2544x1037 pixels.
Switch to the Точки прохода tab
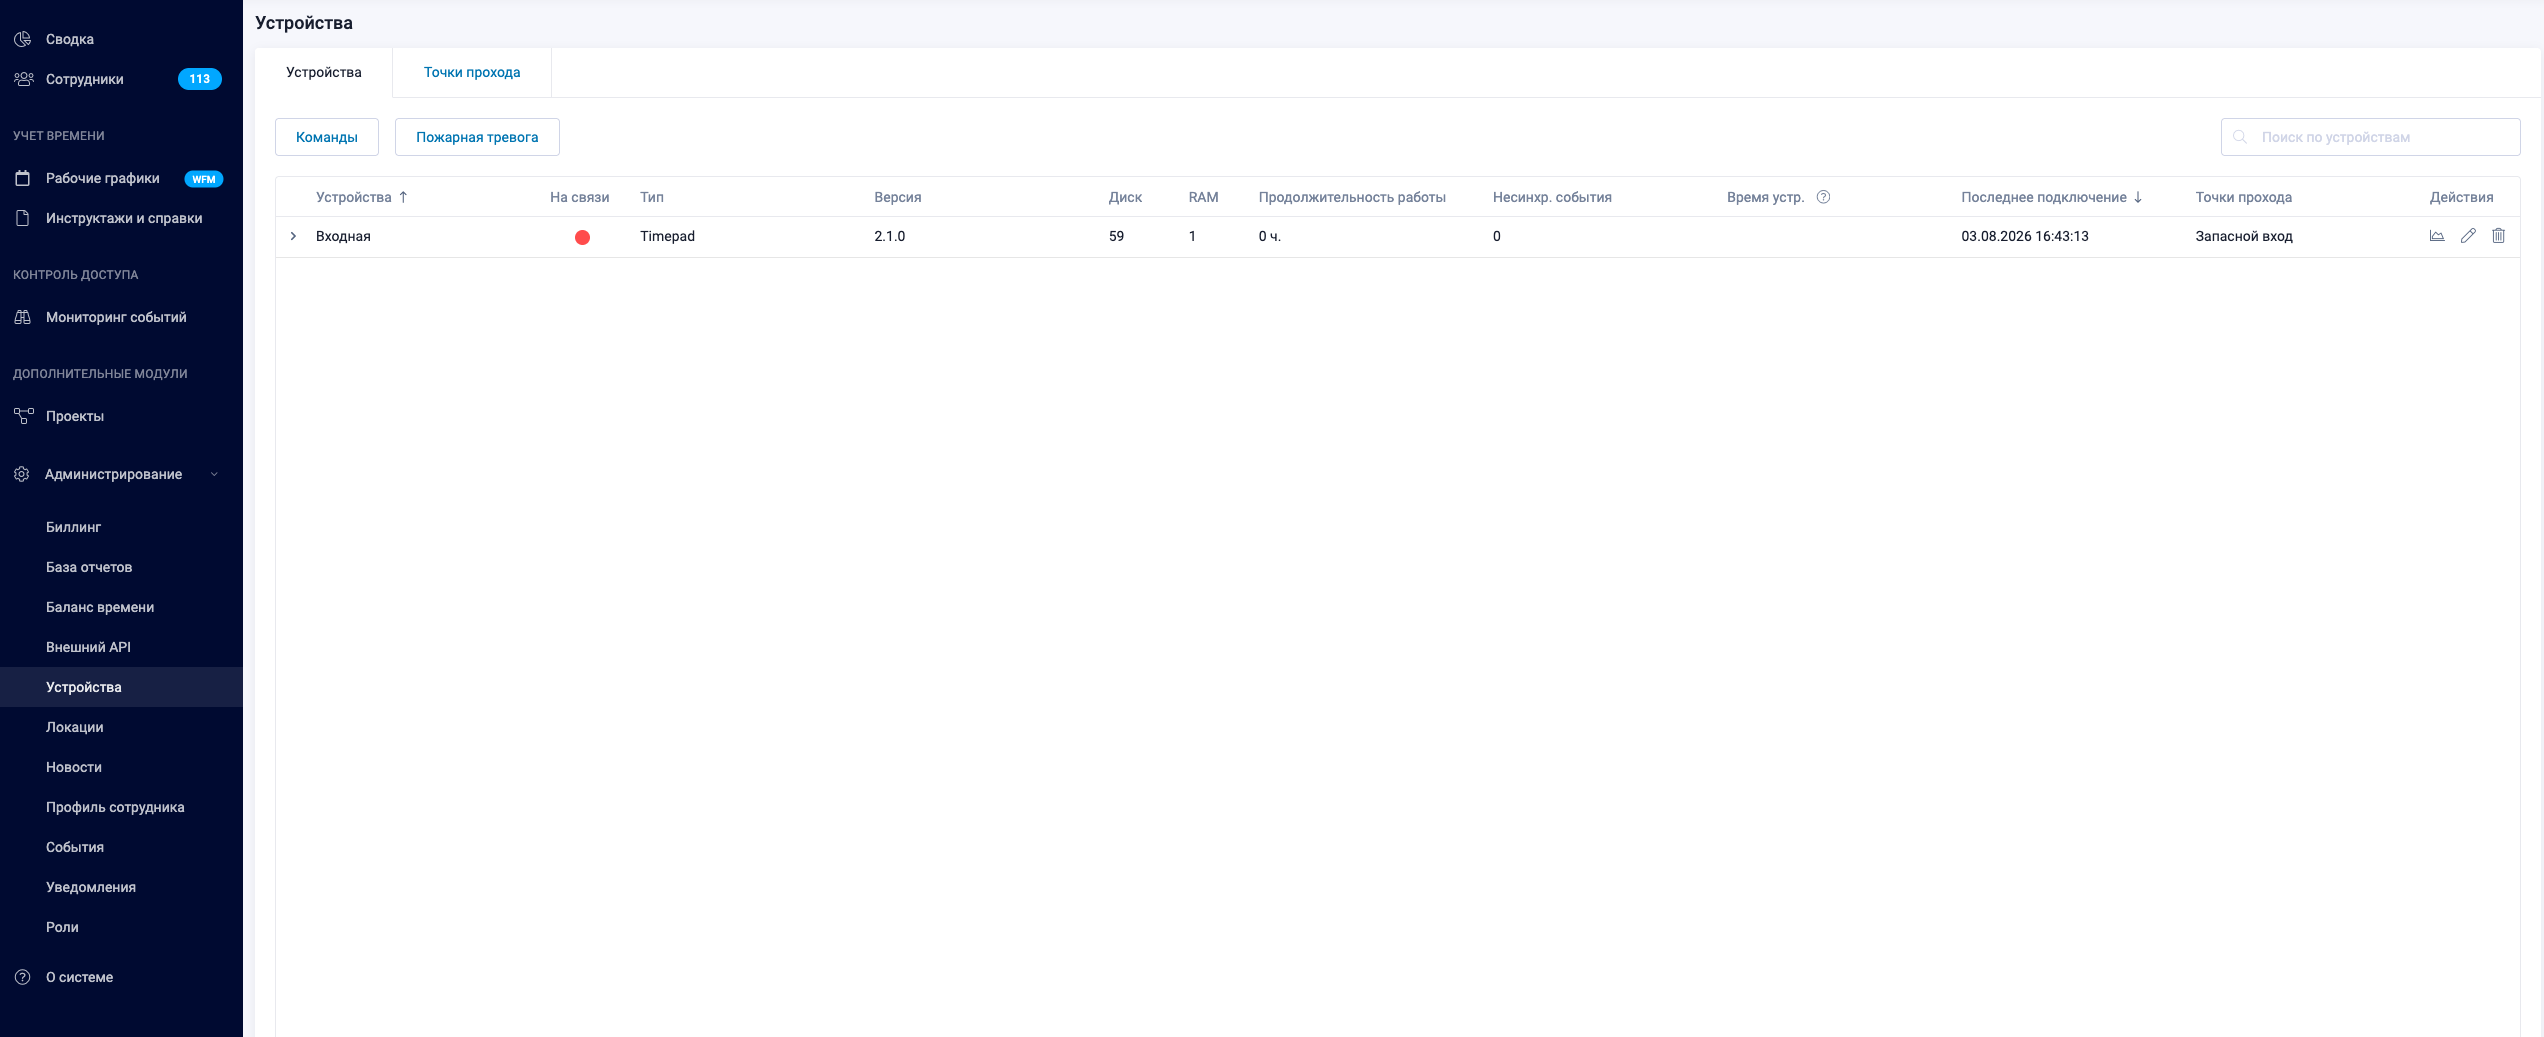point(472,72)
